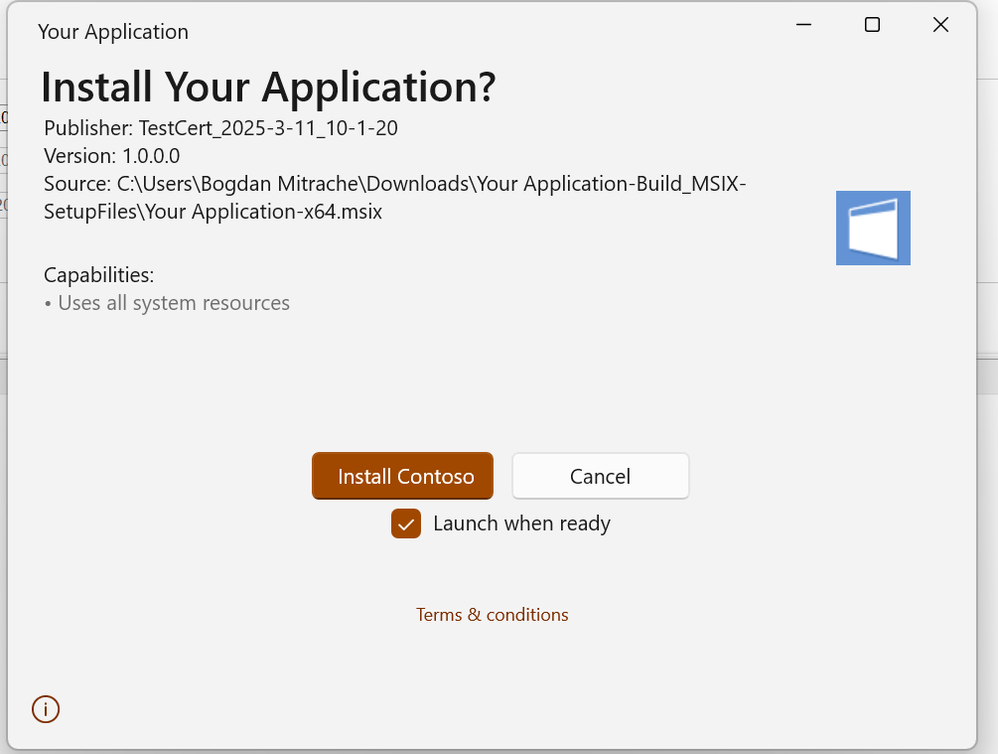The image size is (998, 754).
Task: Click the Capabilities: label
Action: (x=99, y=275)
